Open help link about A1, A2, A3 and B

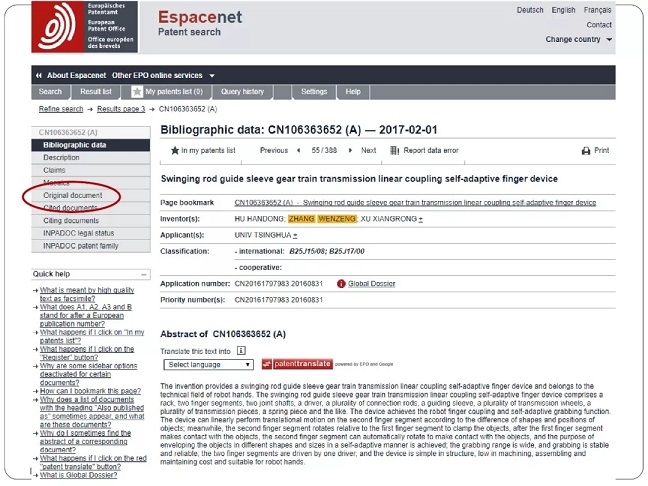[86, 315]
